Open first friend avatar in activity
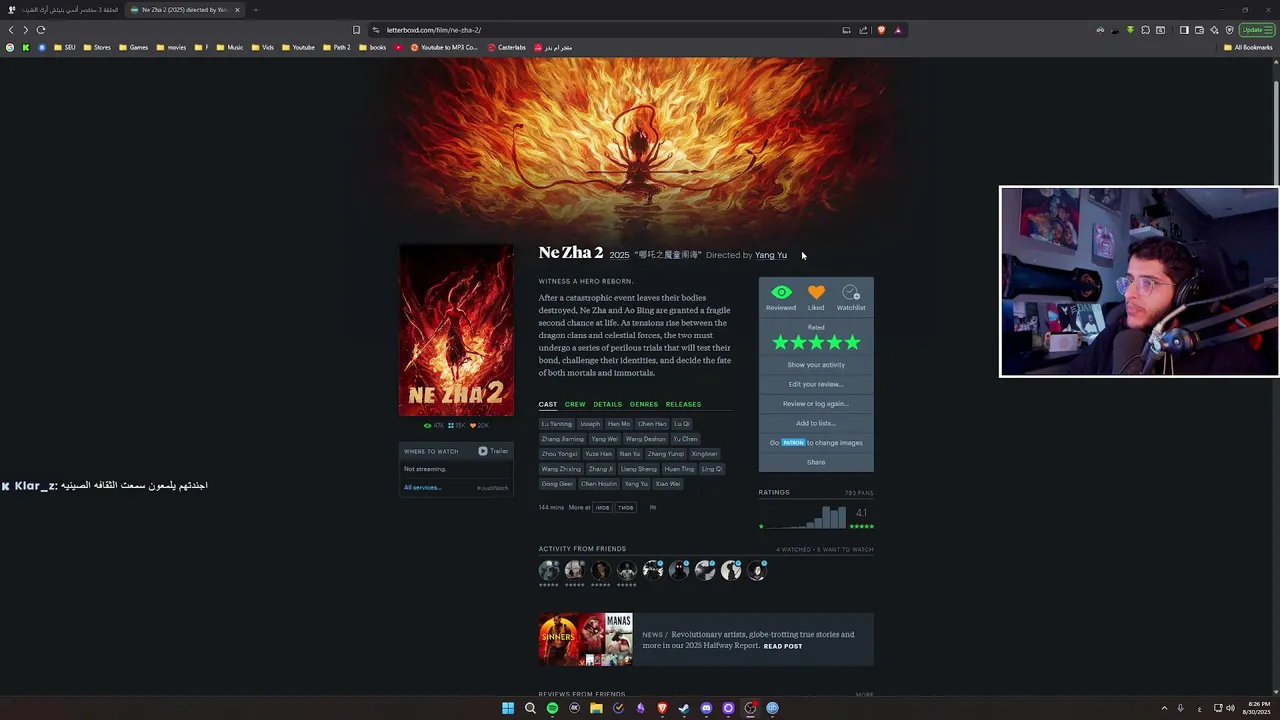The width and height of the screenshot is (1280, 720). [549, 570]
